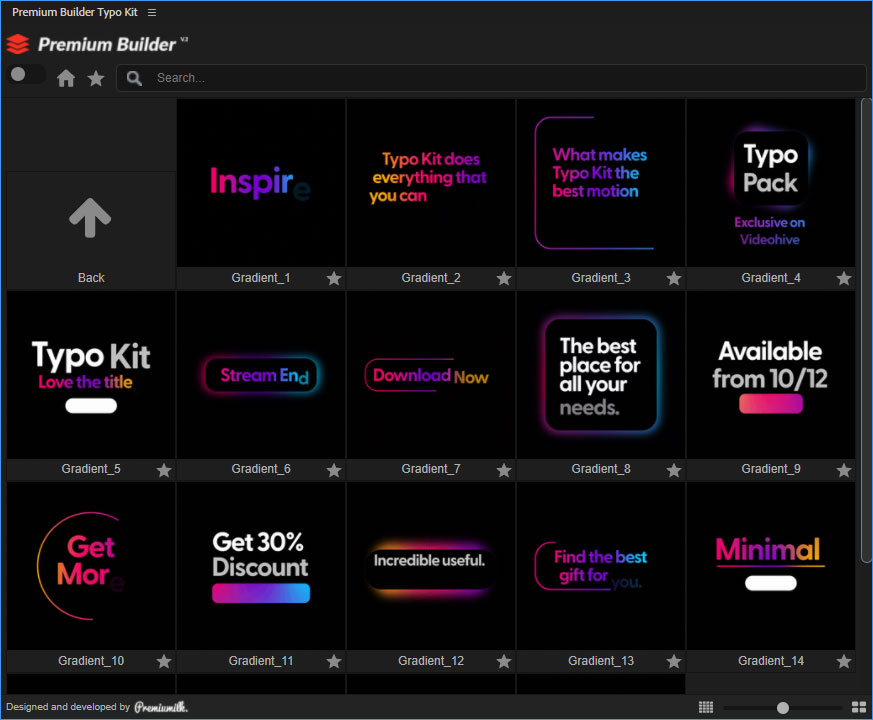
Task: Mark Gradient_14 as favorite
Action: tap(844, 661)
